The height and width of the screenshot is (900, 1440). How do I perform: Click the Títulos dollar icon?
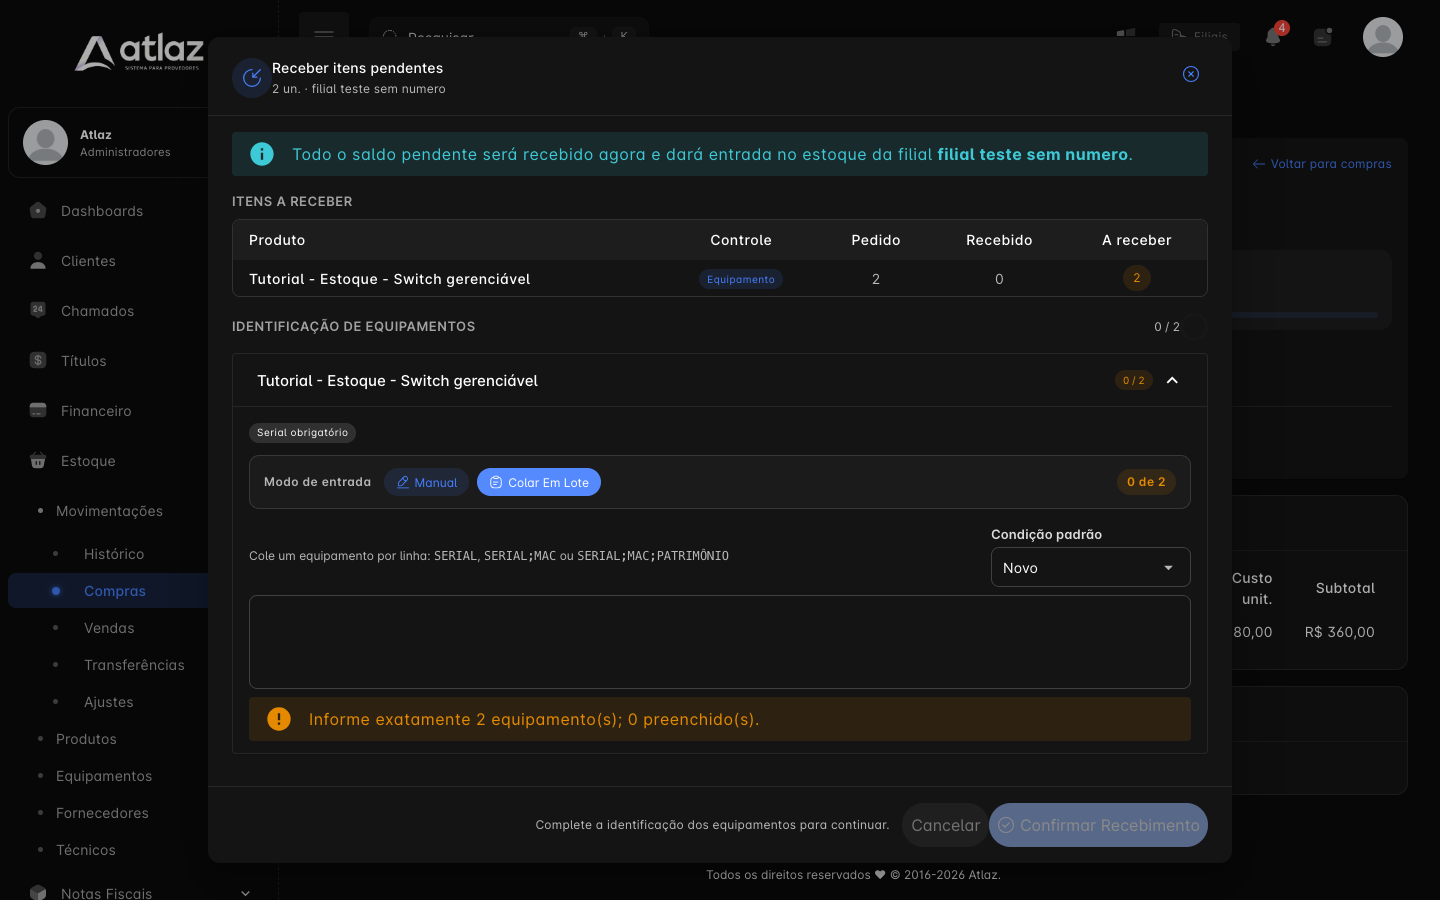tap(38, 360)
